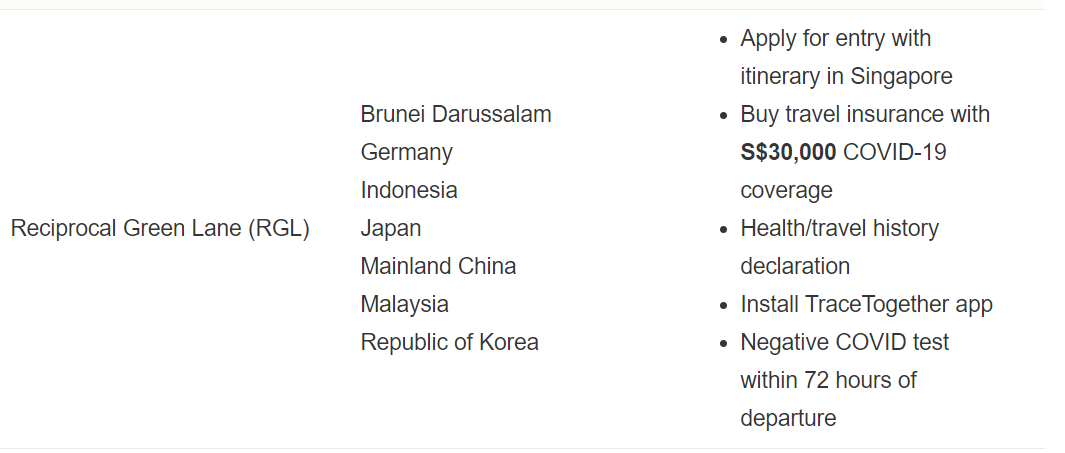Select the Mainland China entry

pos(438,267)
